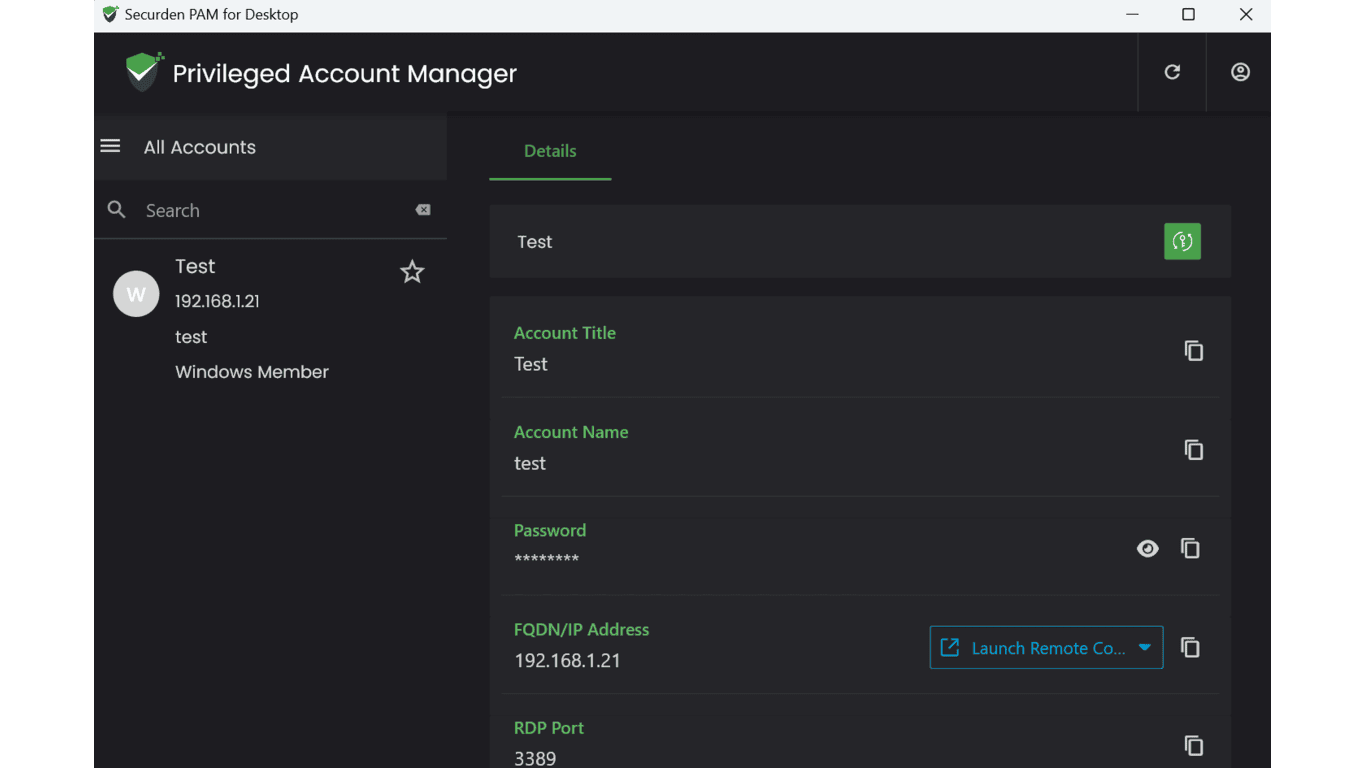Clear the search field with backspace icon

423,210
